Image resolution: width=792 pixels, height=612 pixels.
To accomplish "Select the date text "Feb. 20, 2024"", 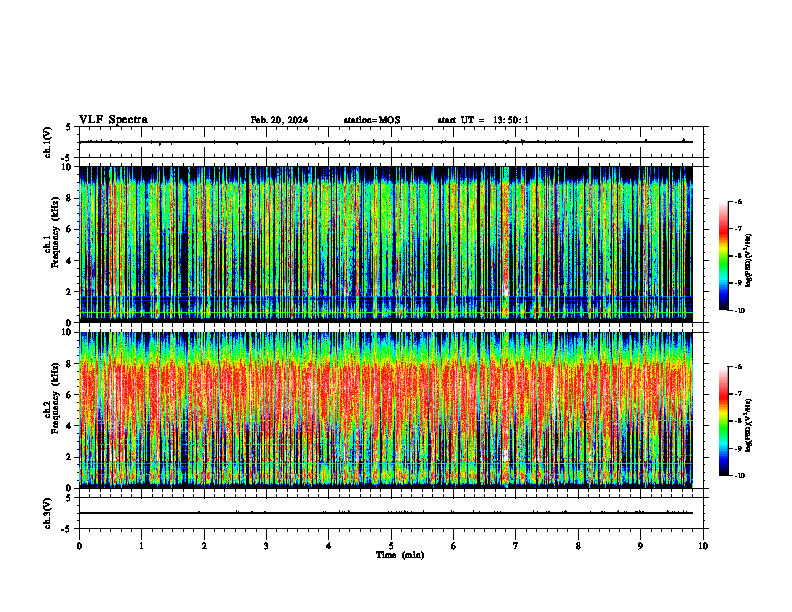I will tap(279, 120).
